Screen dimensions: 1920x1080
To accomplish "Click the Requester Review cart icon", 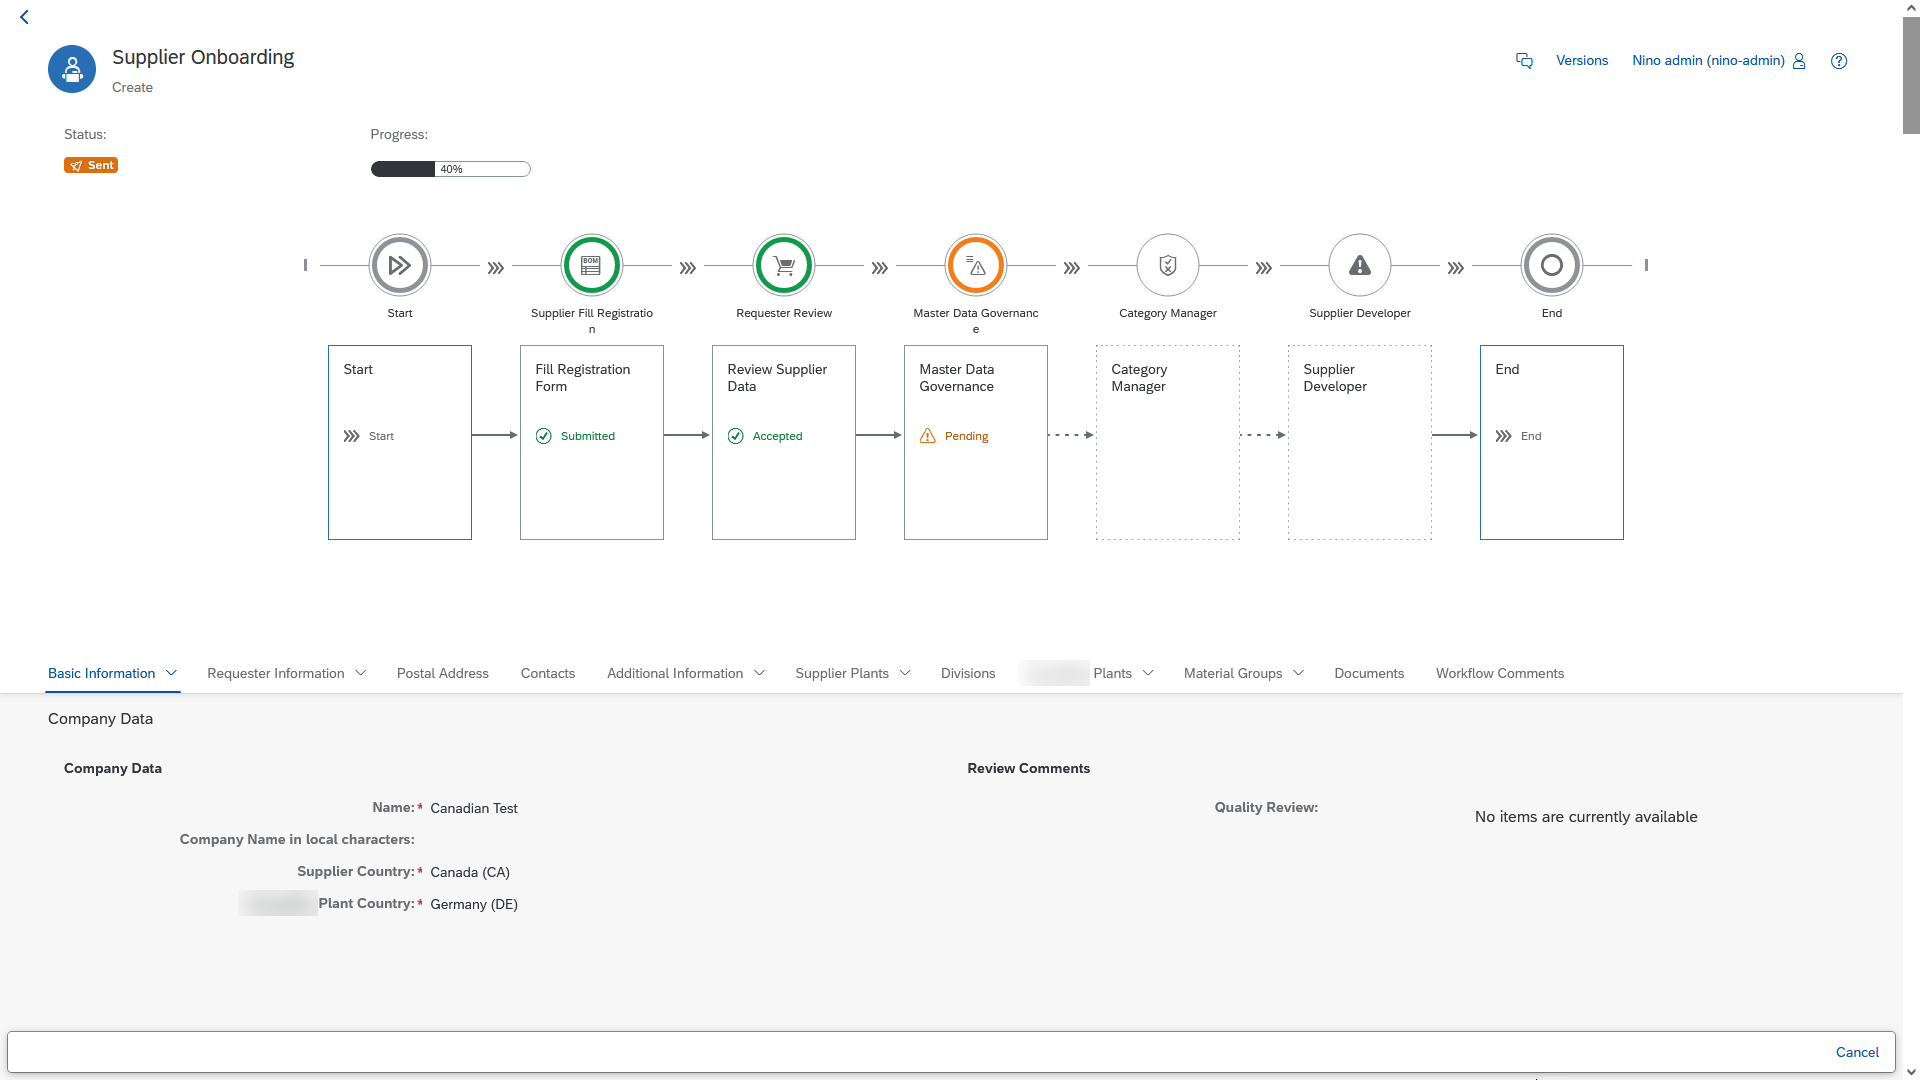I will [x=784, y=265].
